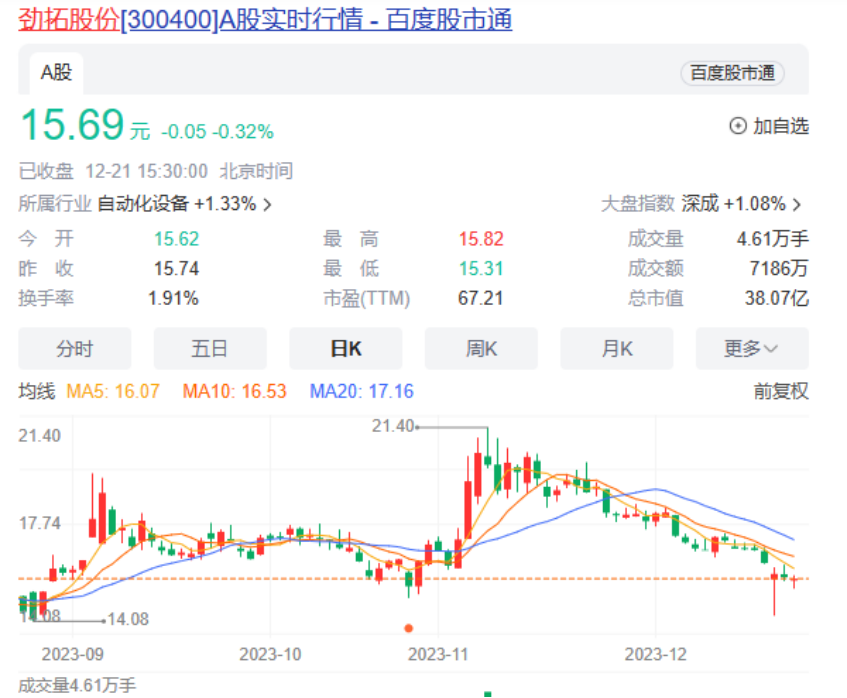The width and height of the screenshot is (847, 698).
Task: Select the 周K chart tab
Action: pos(481,348)
